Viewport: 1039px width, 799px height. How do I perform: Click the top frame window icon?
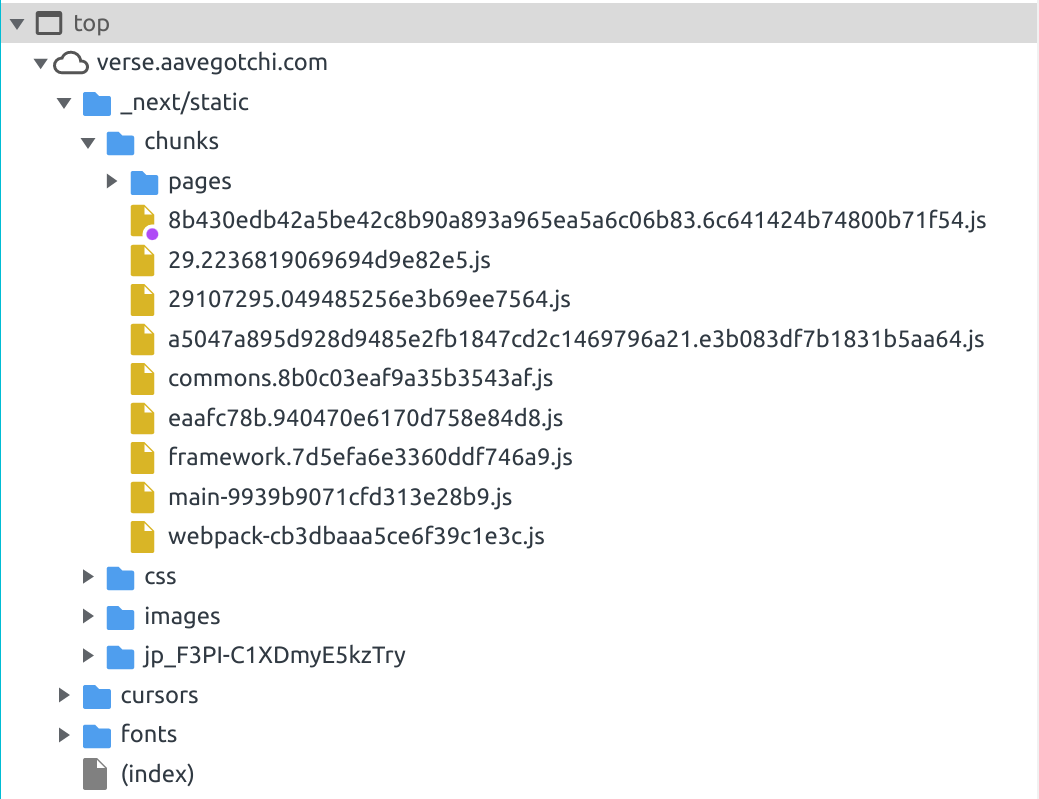tap(48, 22)
